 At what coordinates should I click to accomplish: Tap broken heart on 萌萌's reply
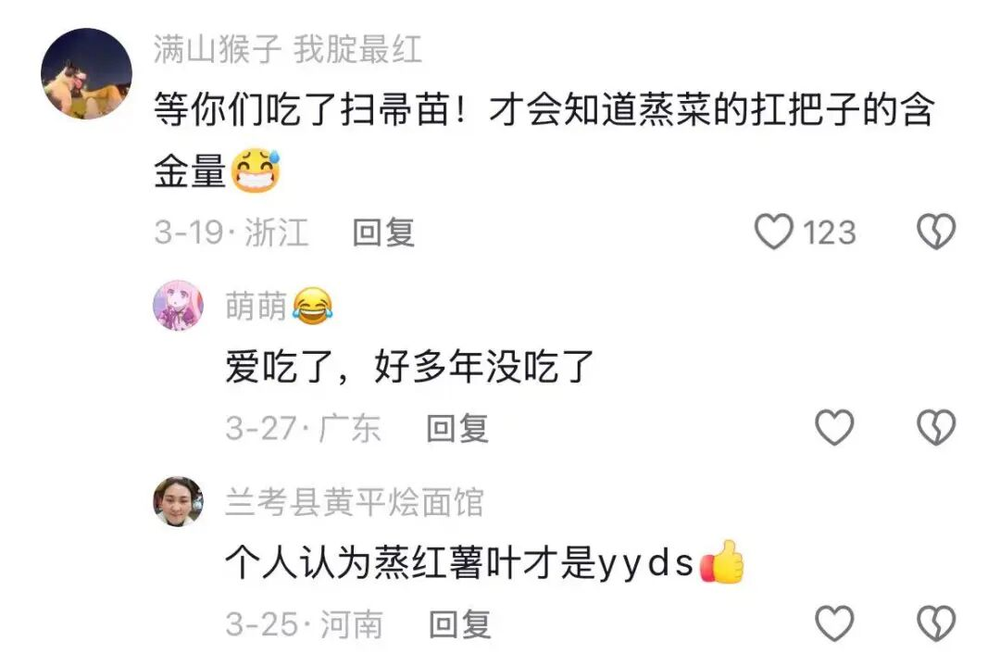click(x=936, y=427)
